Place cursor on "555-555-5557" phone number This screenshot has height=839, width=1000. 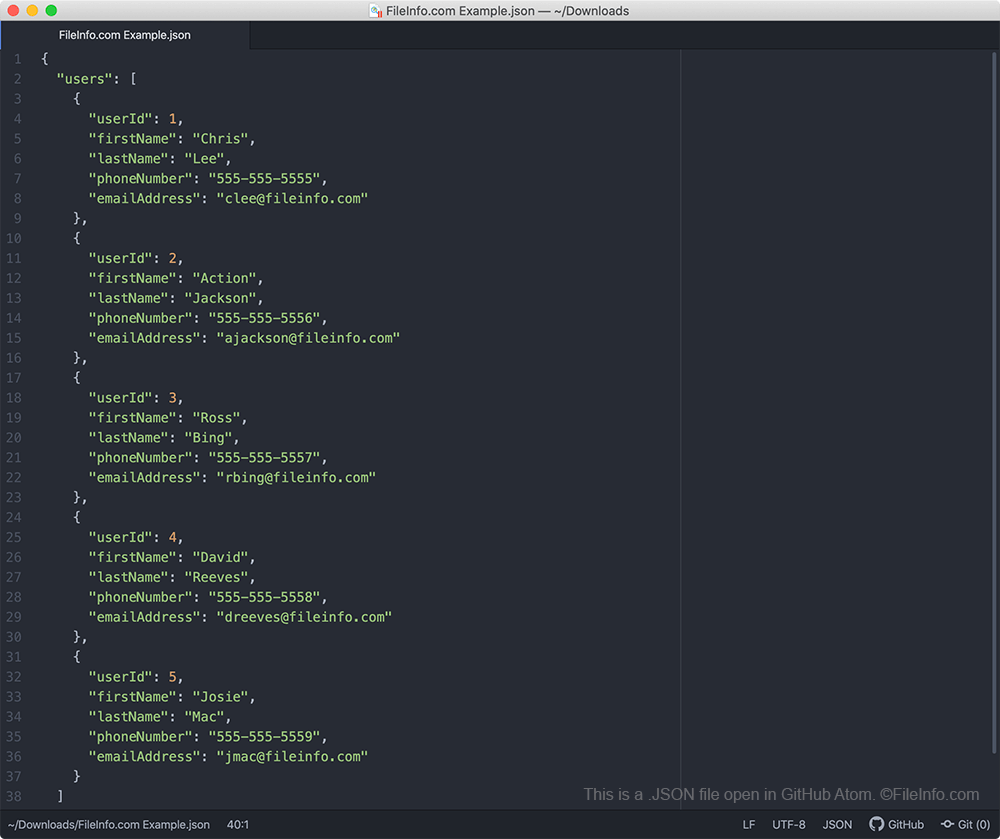coord(265,458)
